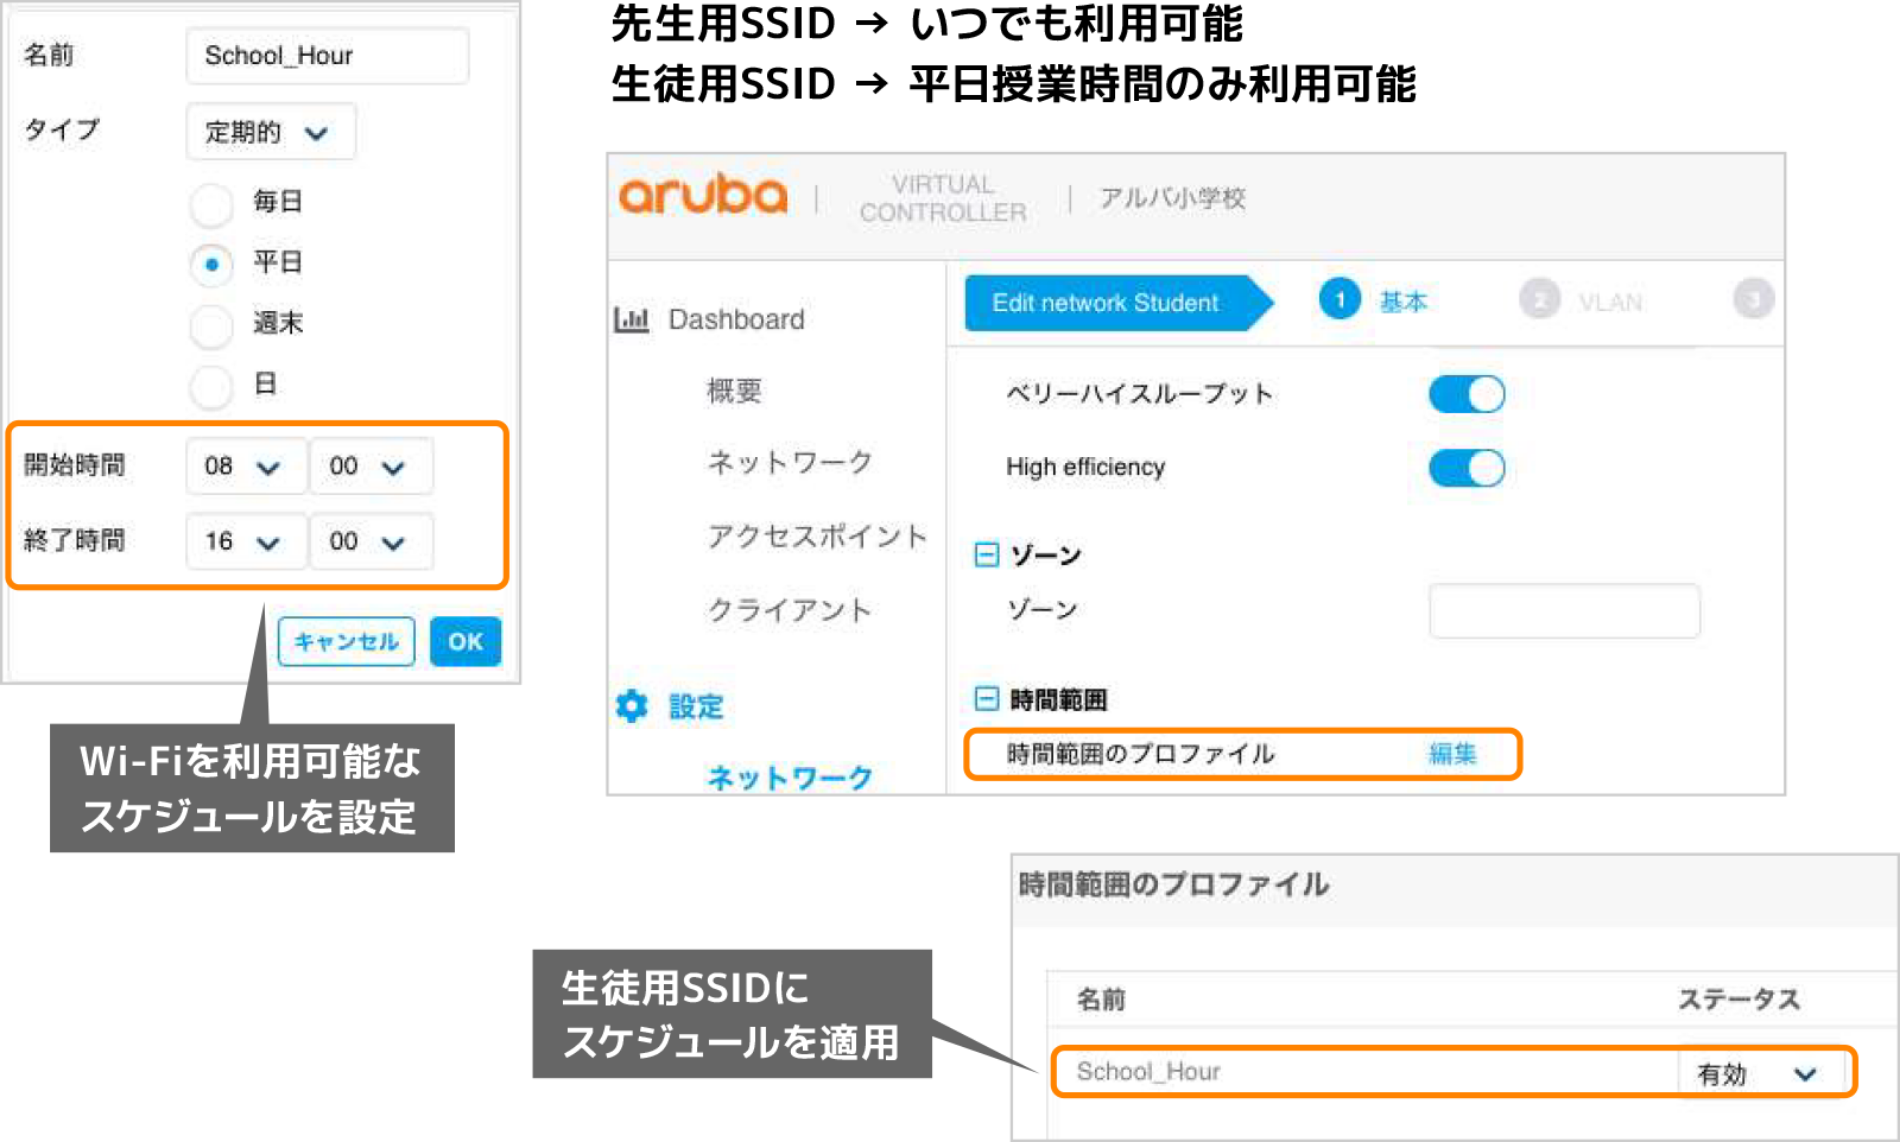Disable the ベリーハイスループット toggle
Viewport: 1900px width, 1142px height.
pyautogui.click(x=1466, y=393)
